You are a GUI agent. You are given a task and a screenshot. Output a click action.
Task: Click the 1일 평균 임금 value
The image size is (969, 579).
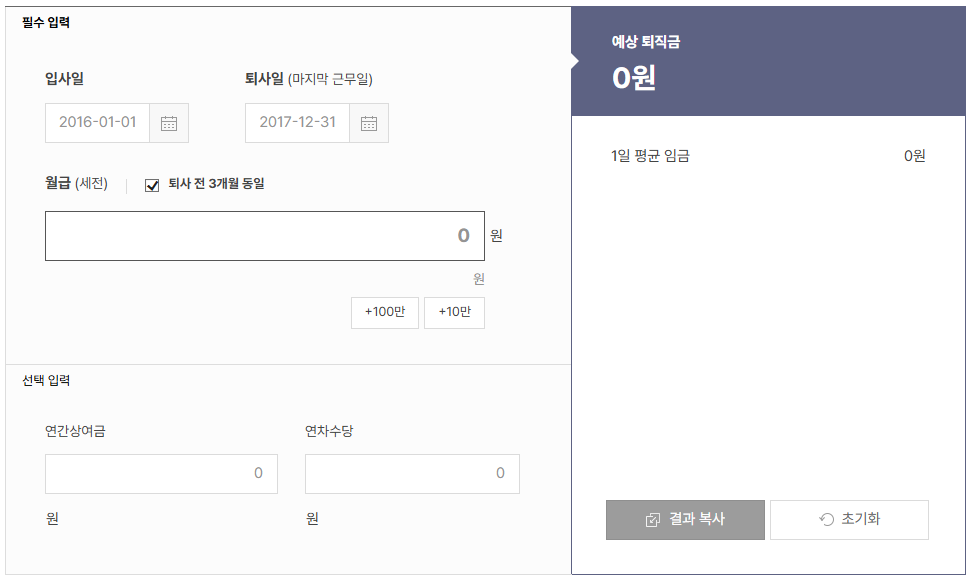(915, 155)
